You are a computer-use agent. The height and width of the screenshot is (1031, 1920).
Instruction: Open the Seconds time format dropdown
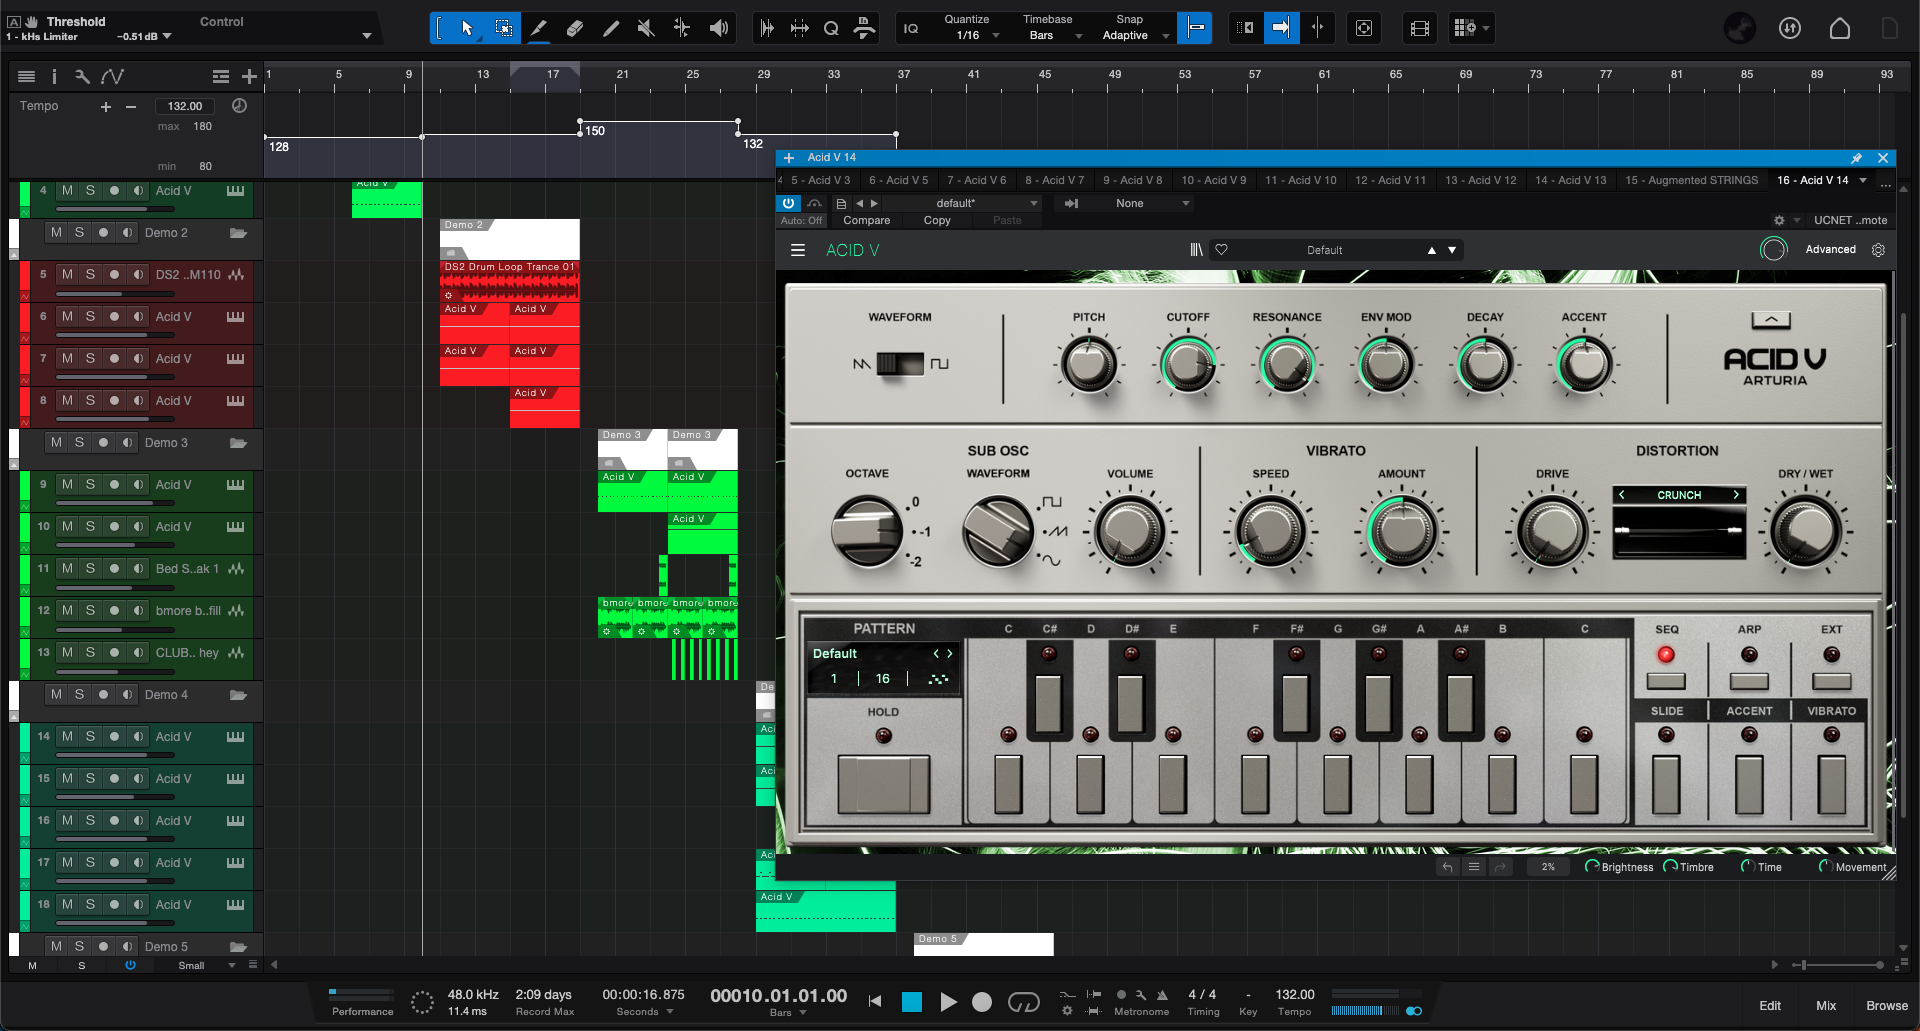[x=645, y=1012]
